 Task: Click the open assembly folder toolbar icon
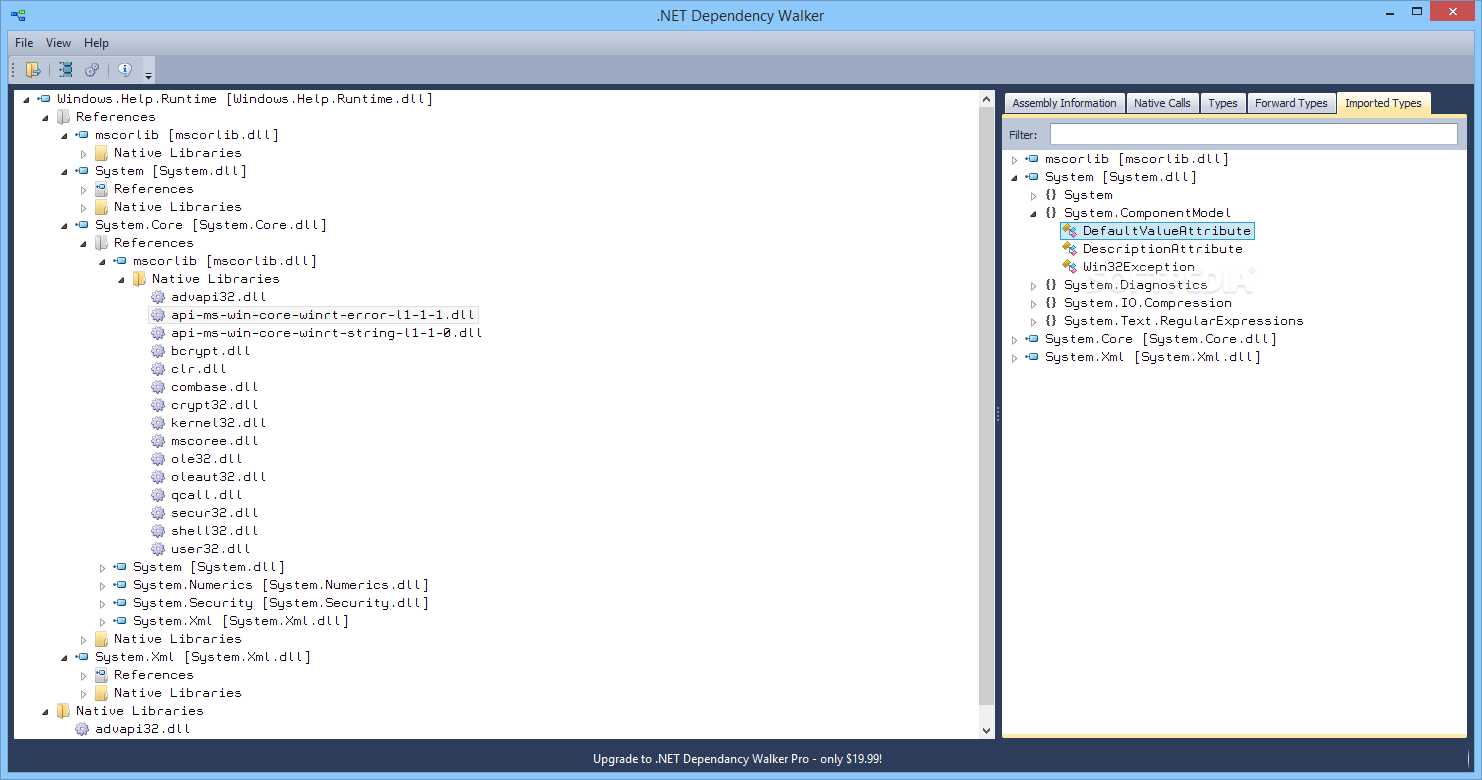pyautogui.click(x=33, y=70)
